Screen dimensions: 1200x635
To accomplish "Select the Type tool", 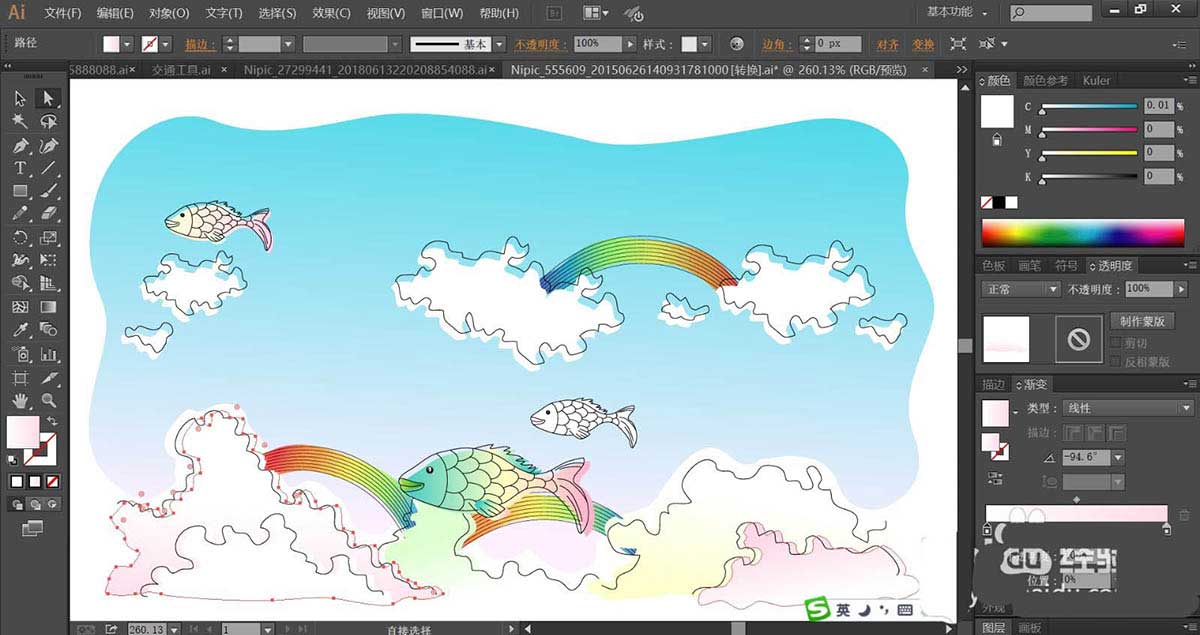I will pyautogui.click(x=20, y=168).
